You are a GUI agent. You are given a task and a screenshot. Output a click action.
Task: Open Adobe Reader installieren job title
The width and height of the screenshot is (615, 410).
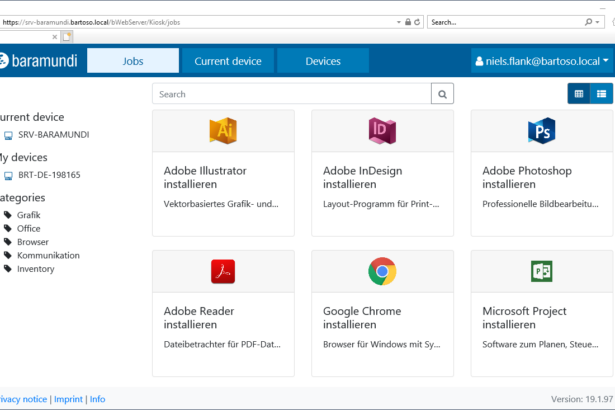click(x=199, y=318)
